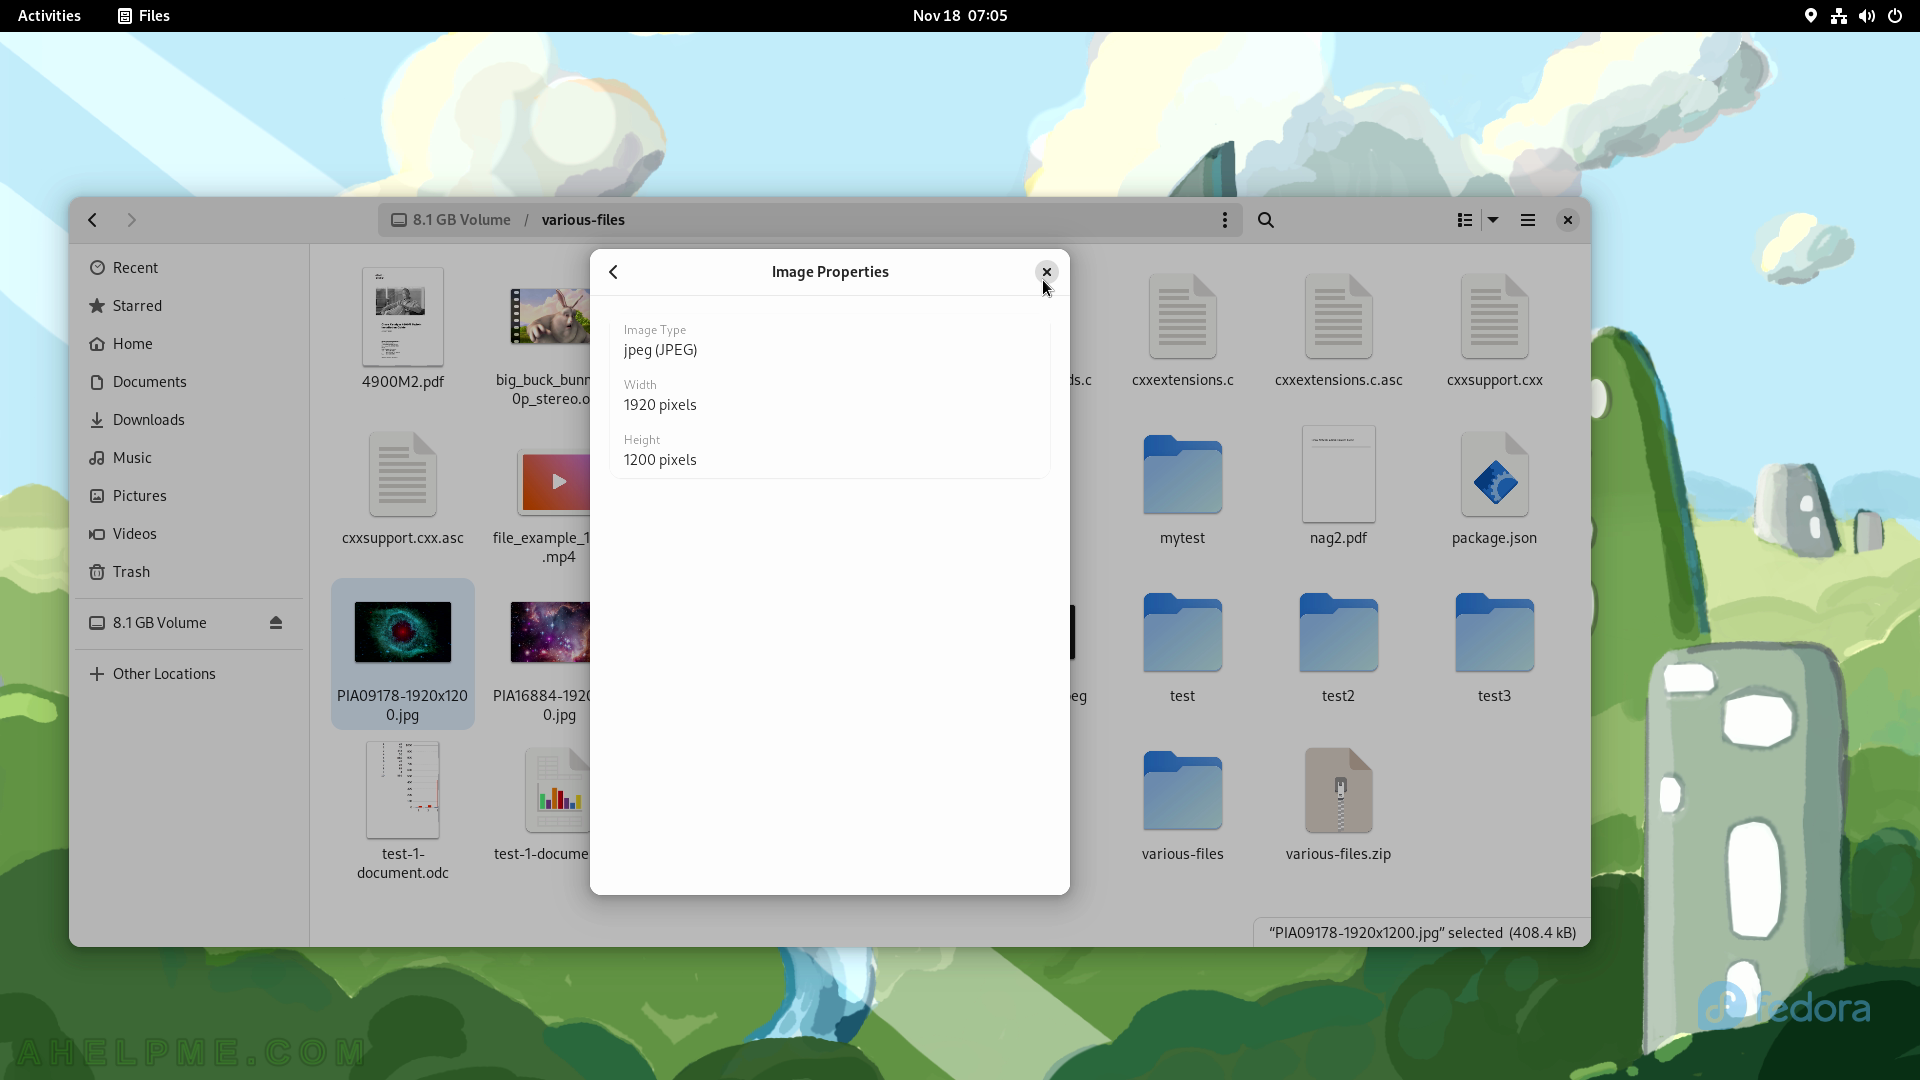Open the Files hamburger menu
1920x1080 pixels.
point(1527,220)
